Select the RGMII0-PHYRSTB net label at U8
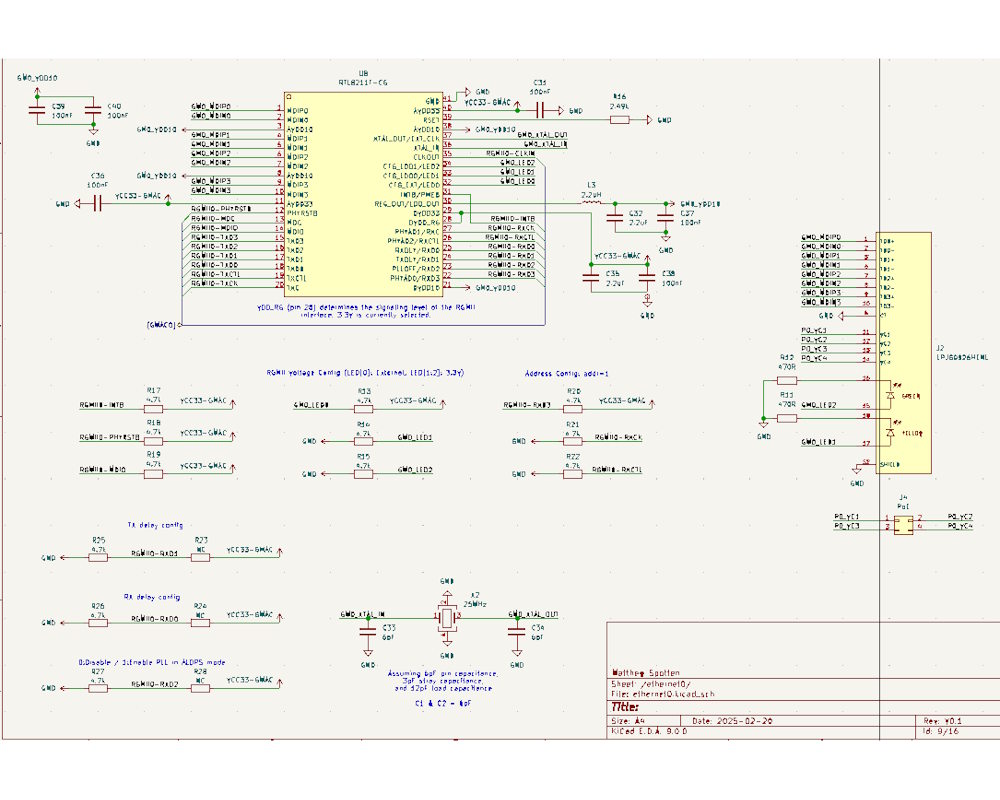This screenshot has width=1000, height=800. [220, 208]
